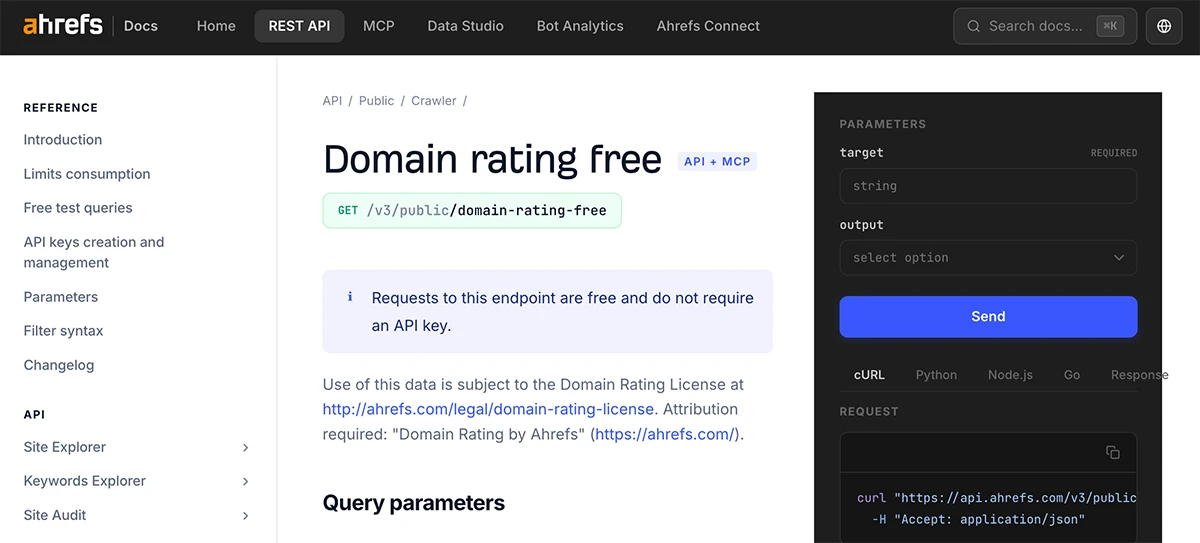
Task: Expand Site Audit section
Action: coord(137,515)
